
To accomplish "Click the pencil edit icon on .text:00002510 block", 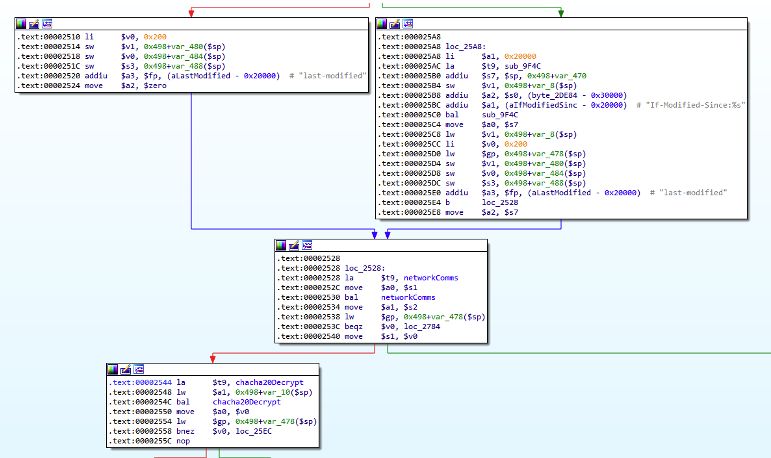I will (x=33, y=24).
